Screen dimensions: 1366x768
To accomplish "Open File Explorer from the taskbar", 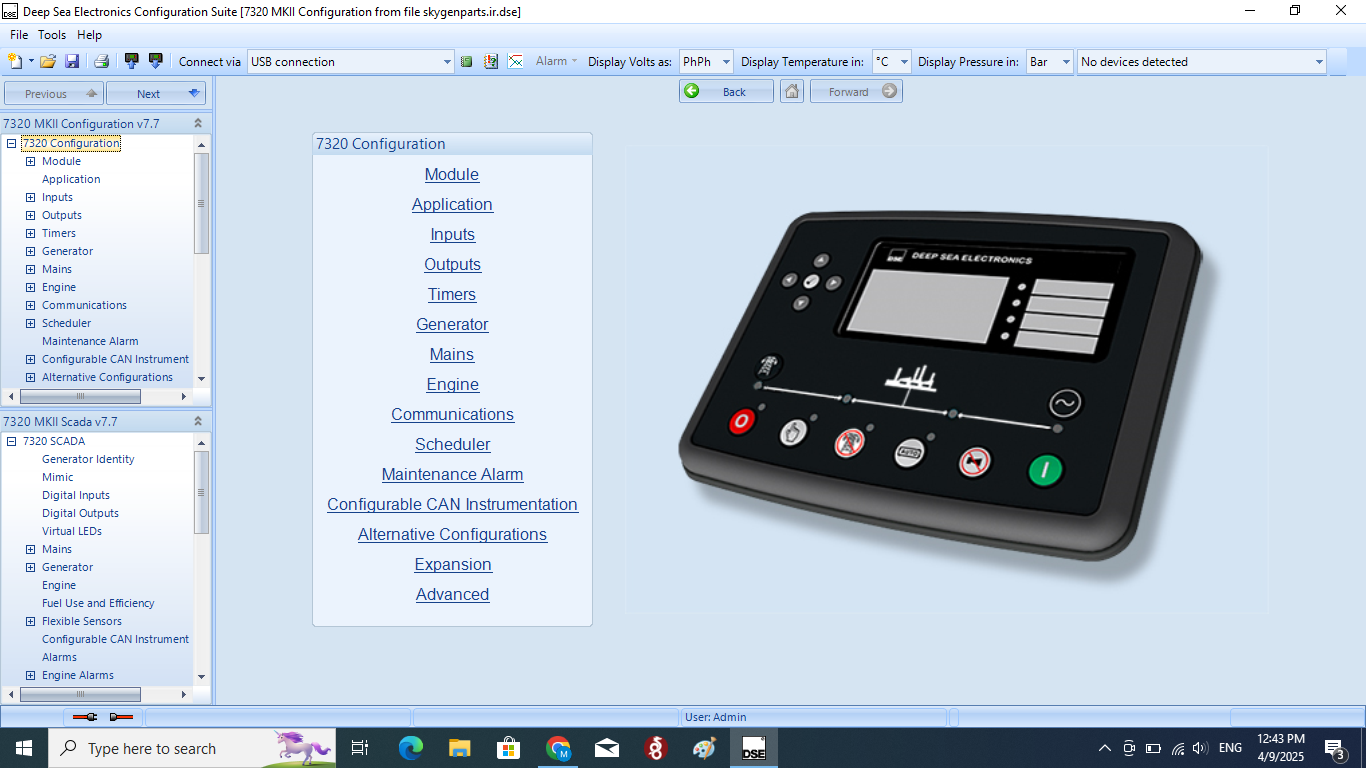I will (459, 748).
